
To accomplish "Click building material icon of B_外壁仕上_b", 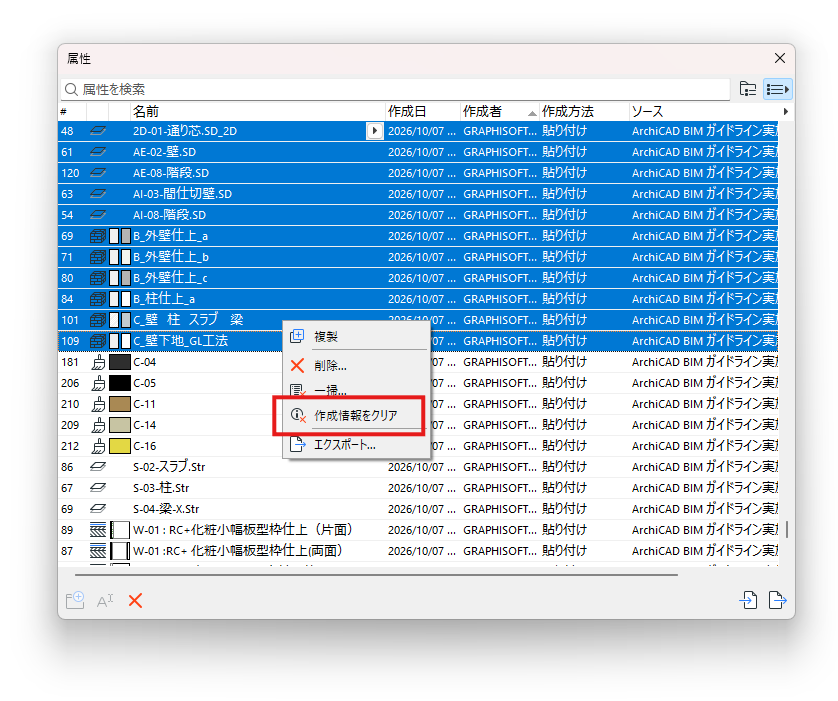I will 98,257.
